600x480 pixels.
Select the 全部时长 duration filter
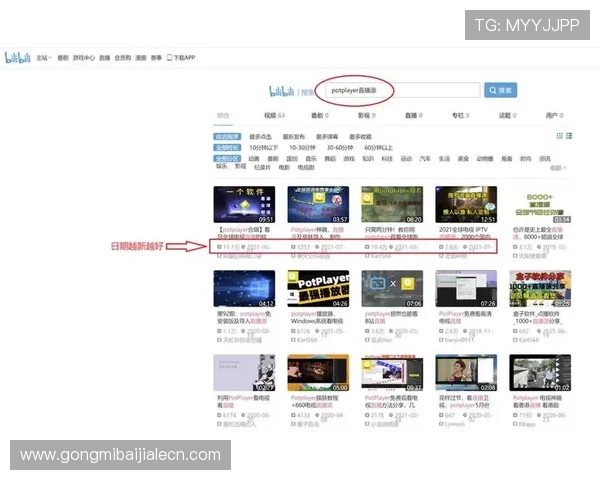pyautogui.click(x=227, y=147)
